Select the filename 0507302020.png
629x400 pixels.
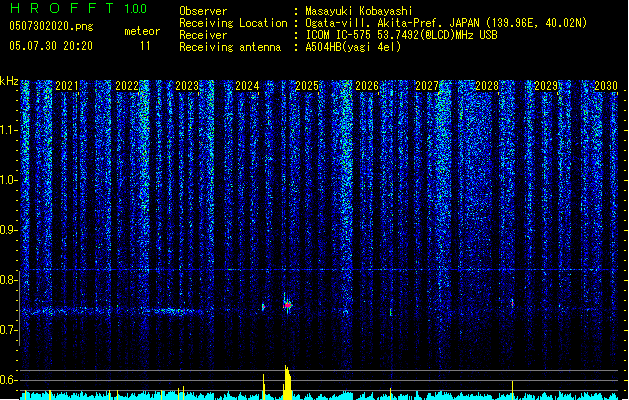(51, 26)
